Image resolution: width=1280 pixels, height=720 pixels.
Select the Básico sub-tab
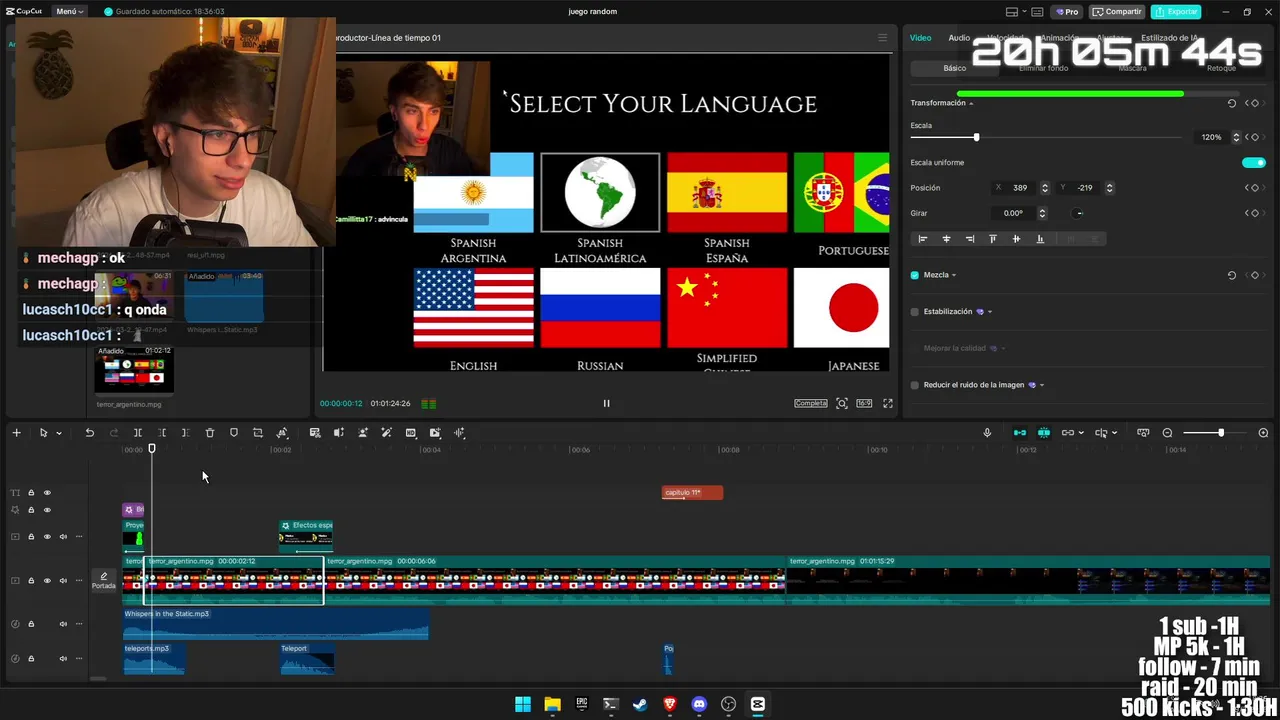[x=955, y=68]
